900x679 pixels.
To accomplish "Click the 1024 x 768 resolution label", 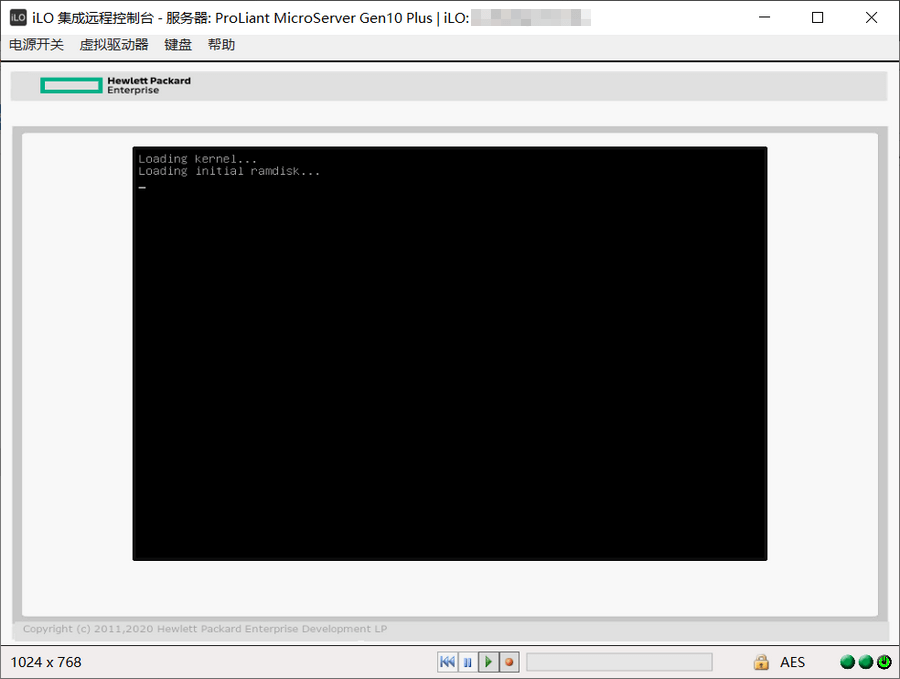I will [x=46, y=662].
